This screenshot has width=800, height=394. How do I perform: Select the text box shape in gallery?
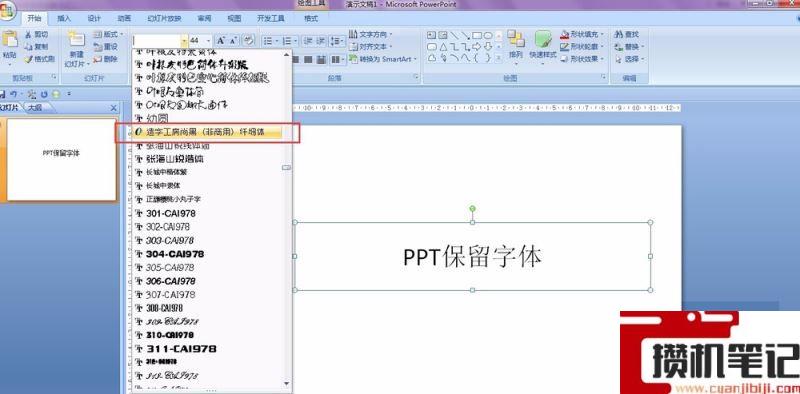tap(431, 35)
